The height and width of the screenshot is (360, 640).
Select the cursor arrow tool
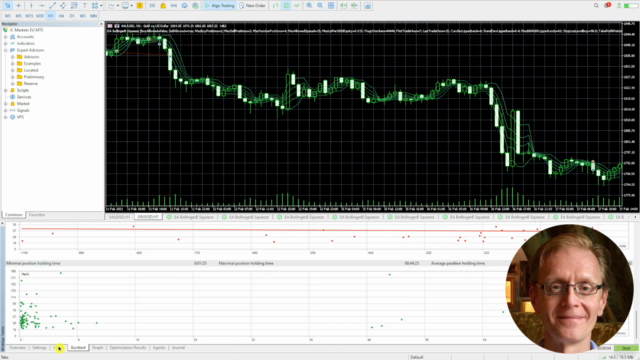8,6
